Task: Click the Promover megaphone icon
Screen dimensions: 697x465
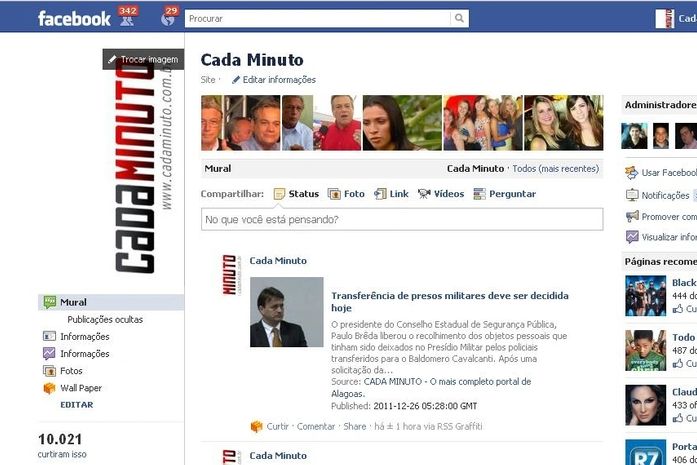Action: pos(632,216)
